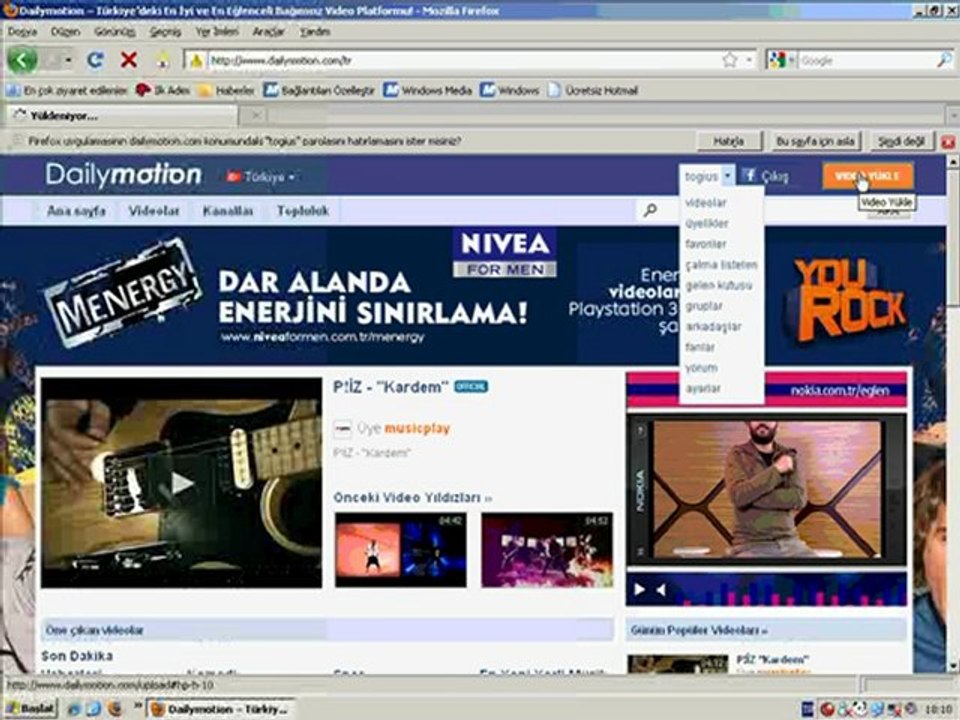Click Şimdi değil button
Viewport: 960px width, 720px height.
pyautogui.click(x=901, y=141)
